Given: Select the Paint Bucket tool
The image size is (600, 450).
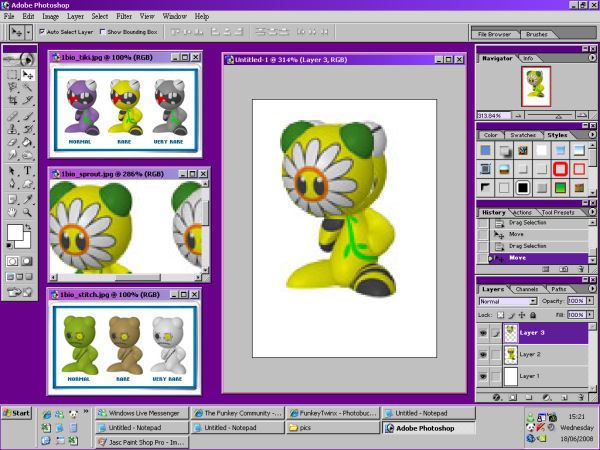Looking at the screenshot, I should (x=27, y=142).
